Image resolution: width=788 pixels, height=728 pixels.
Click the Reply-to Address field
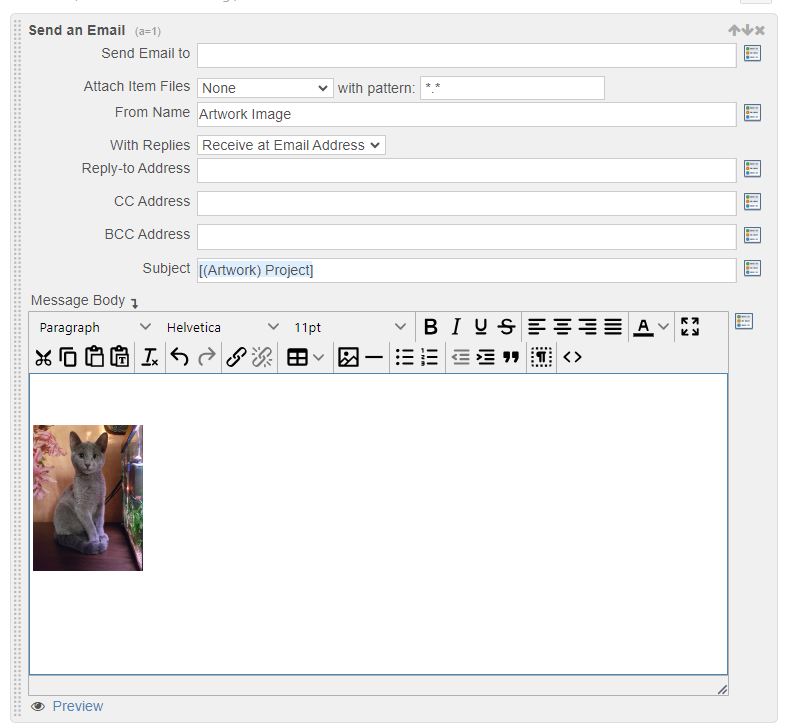(466, 170)
